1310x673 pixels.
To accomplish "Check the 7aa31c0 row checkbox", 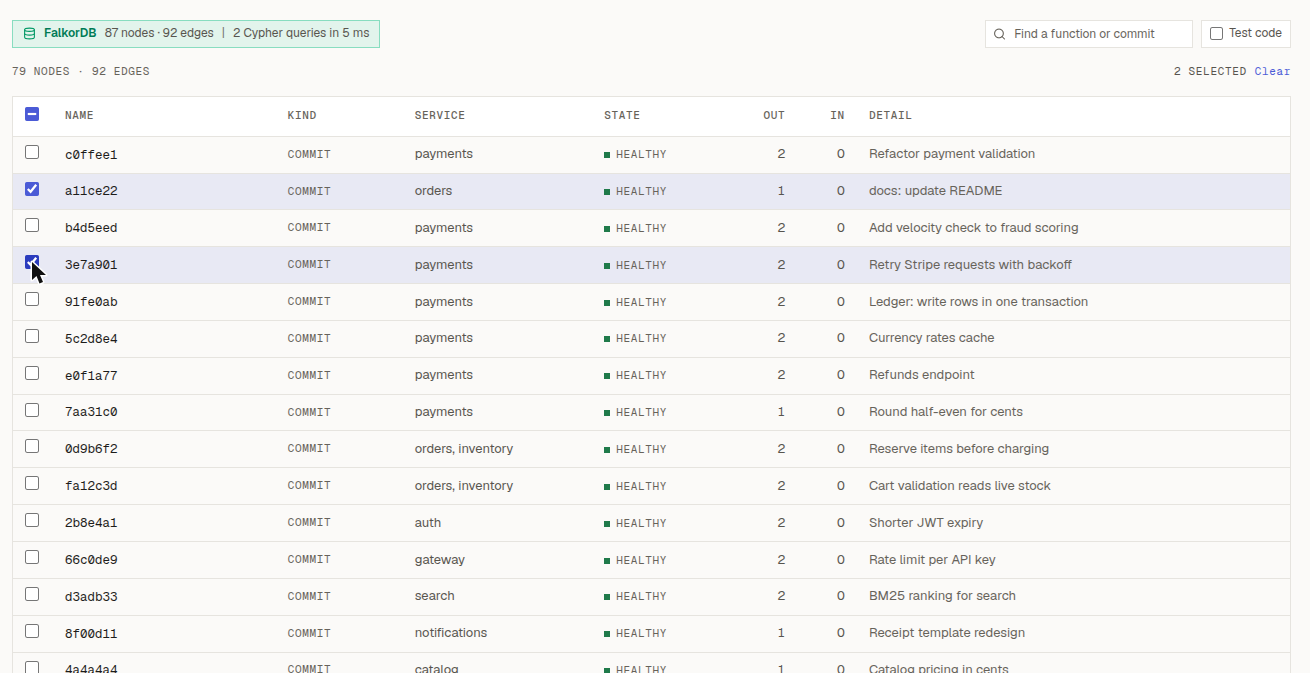I will (32, 410).
